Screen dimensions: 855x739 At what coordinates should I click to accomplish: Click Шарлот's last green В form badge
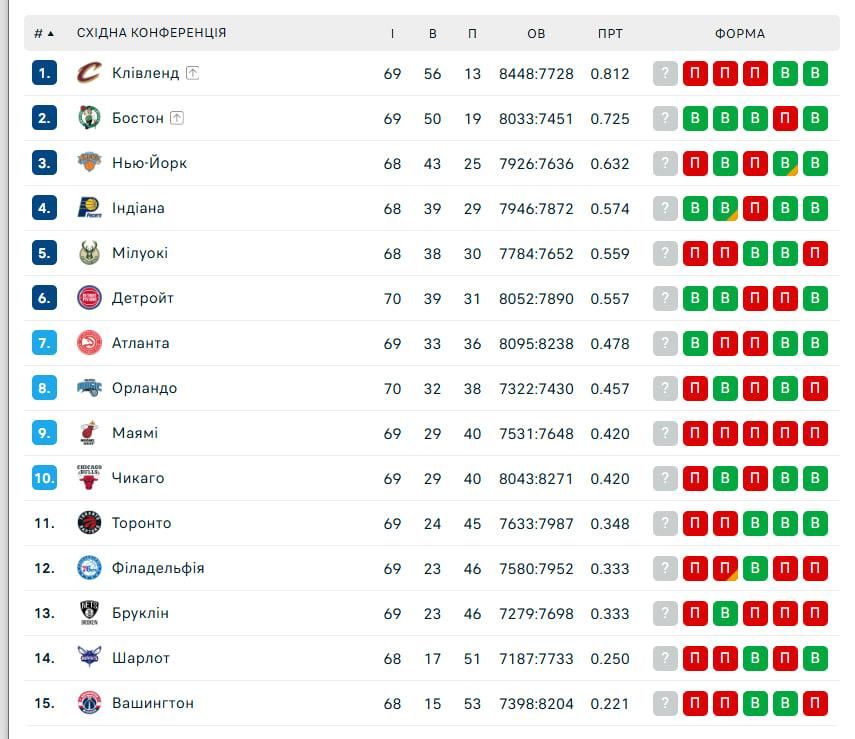pyautogui.click(x=816, y=658)
